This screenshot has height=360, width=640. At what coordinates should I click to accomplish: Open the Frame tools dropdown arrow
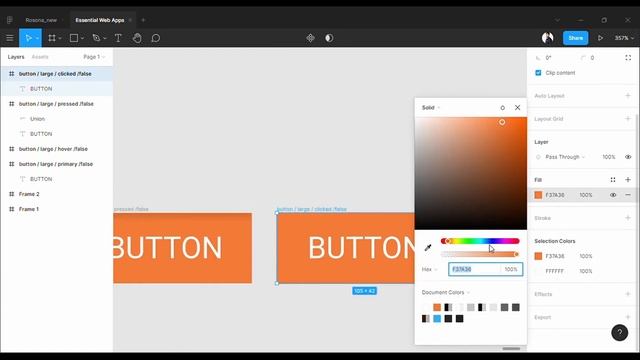[x=60, y=38]
